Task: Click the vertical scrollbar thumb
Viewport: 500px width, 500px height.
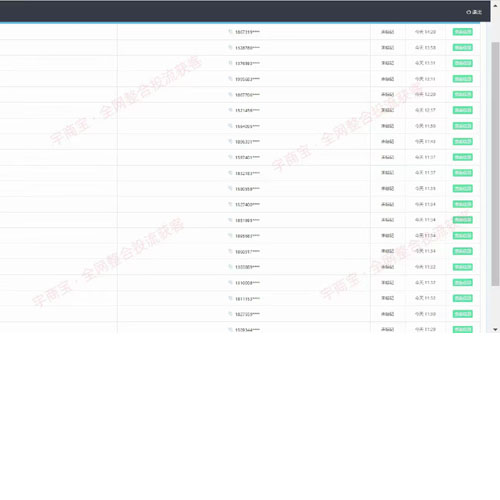Action: coord(495,164)
